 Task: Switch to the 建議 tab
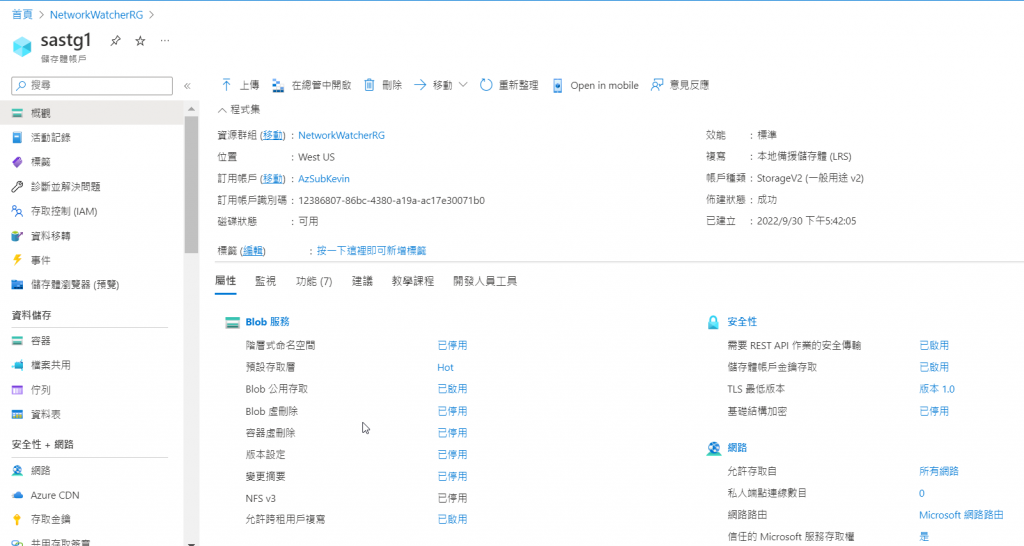(x=362, y=281)
